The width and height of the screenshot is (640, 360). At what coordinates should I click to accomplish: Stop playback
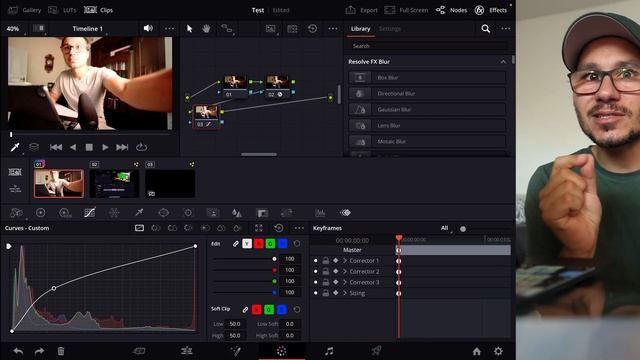89,147
